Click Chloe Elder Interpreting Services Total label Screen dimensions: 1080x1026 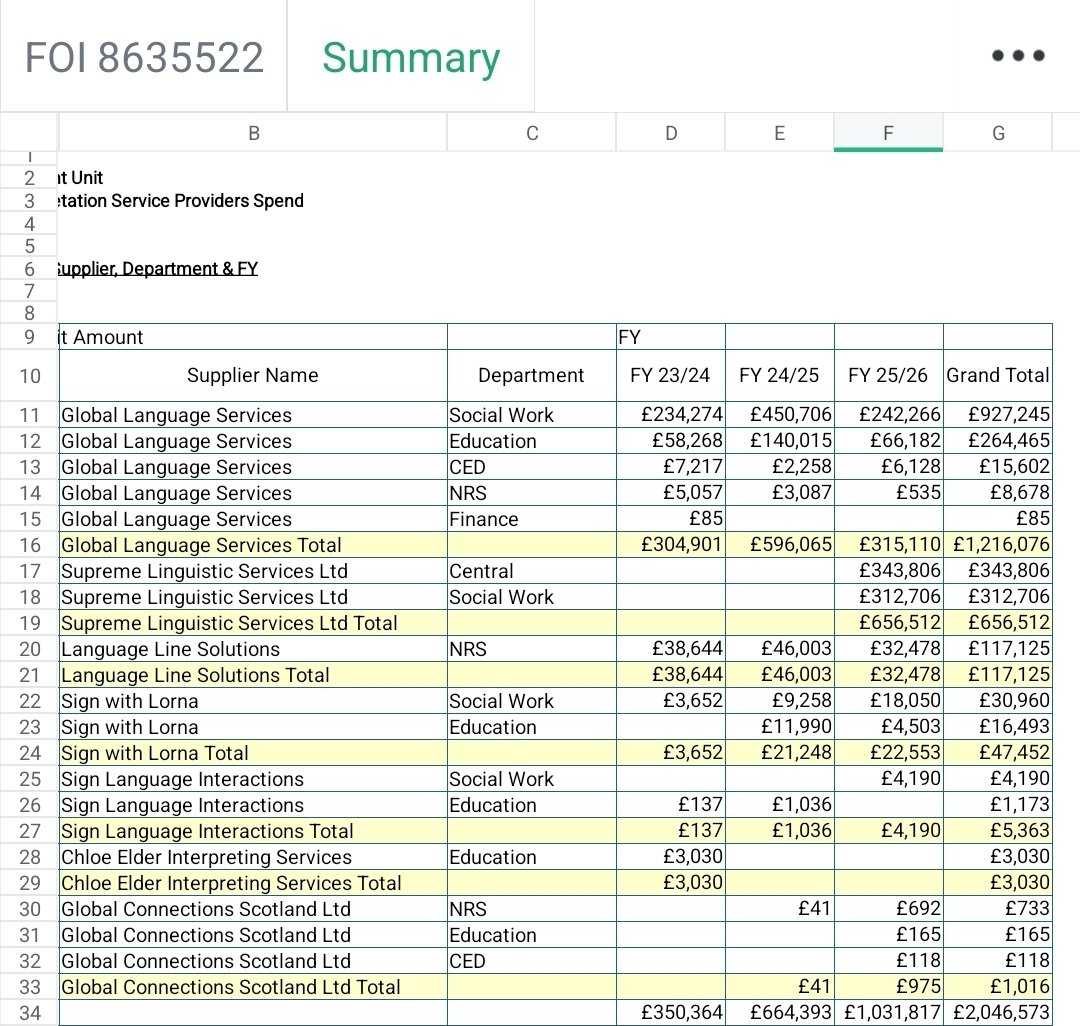253,883
